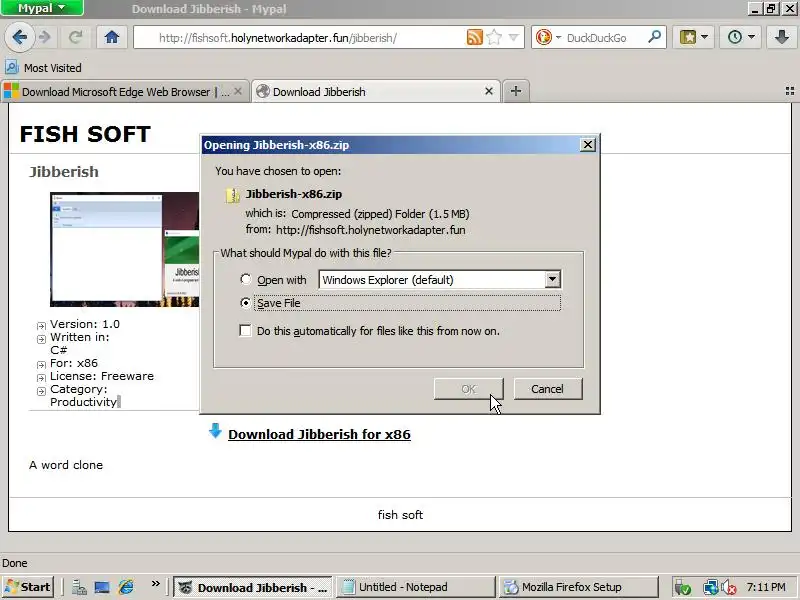Click the magnifier search icon

click(x=654, y=37)
